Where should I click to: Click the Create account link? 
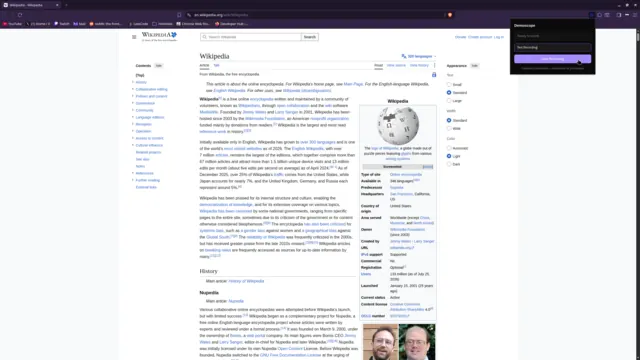480,37
